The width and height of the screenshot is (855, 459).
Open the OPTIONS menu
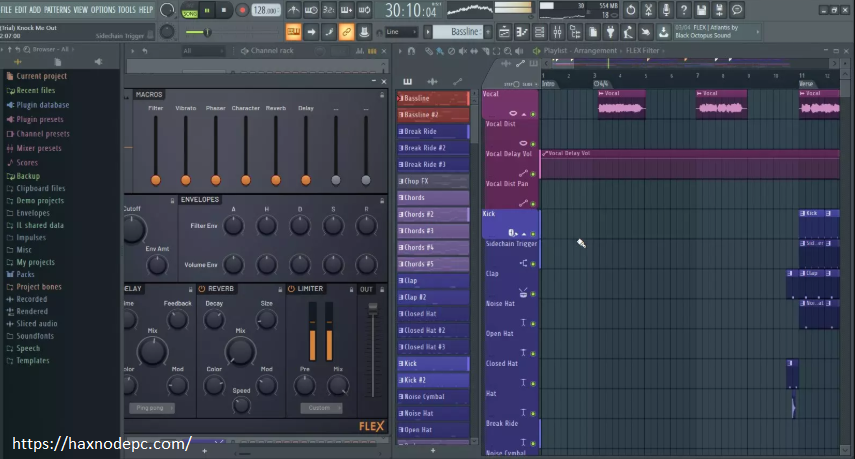[103, 10]
